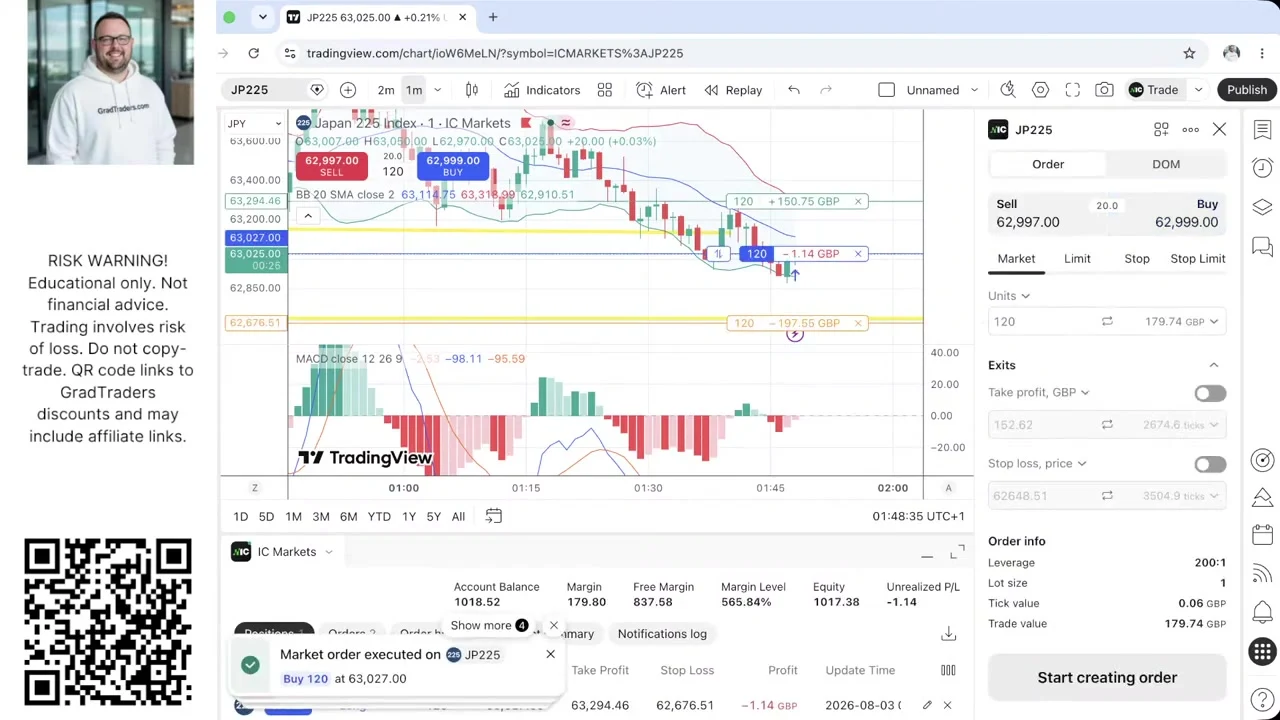This screenshot has width=1280, height=720.
Task: Open the order panel layout settings icon
Action: (1161, 130)
